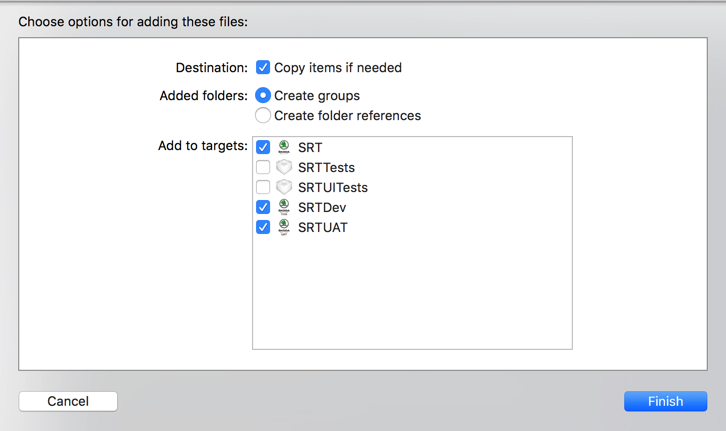The image size is (726, 431).
Task: Select the SRTUITests row name label
Action: (333, 187)
